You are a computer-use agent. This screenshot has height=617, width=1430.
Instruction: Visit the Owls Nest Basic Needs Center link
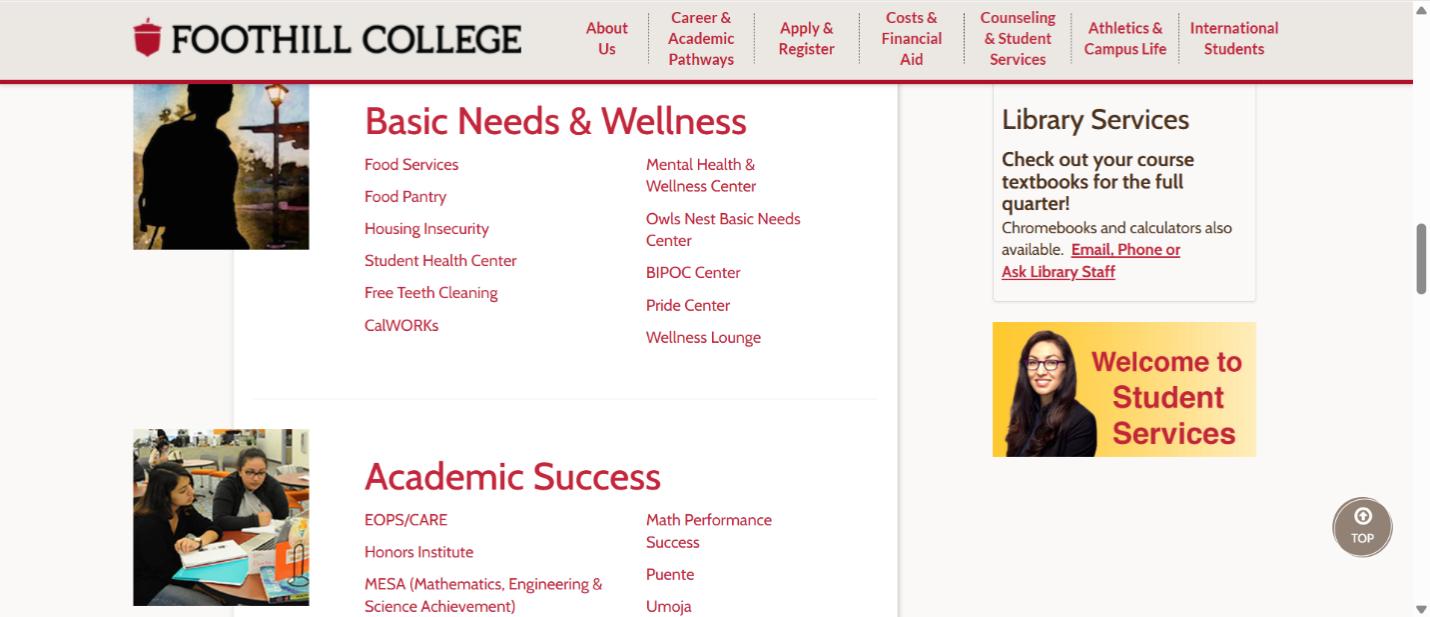pyautogui.click(x=722, y=229)
